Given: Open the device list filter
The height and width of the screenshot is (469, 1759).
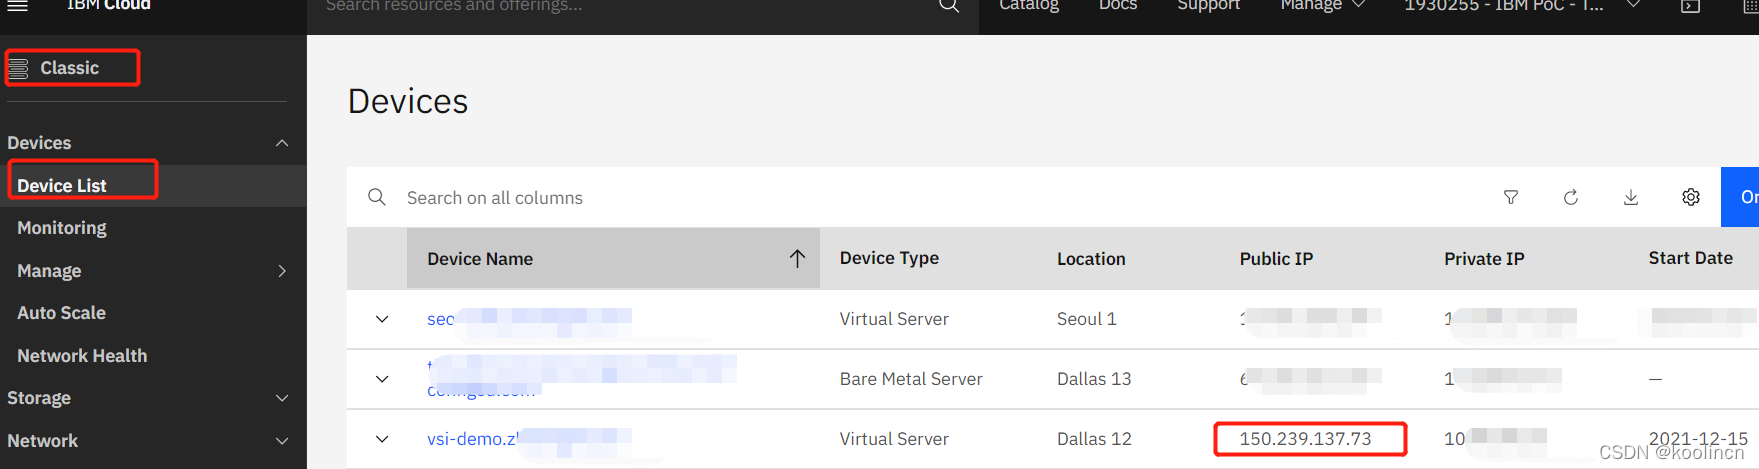Looking at the screenshot, I should (x=1511, y=197).
